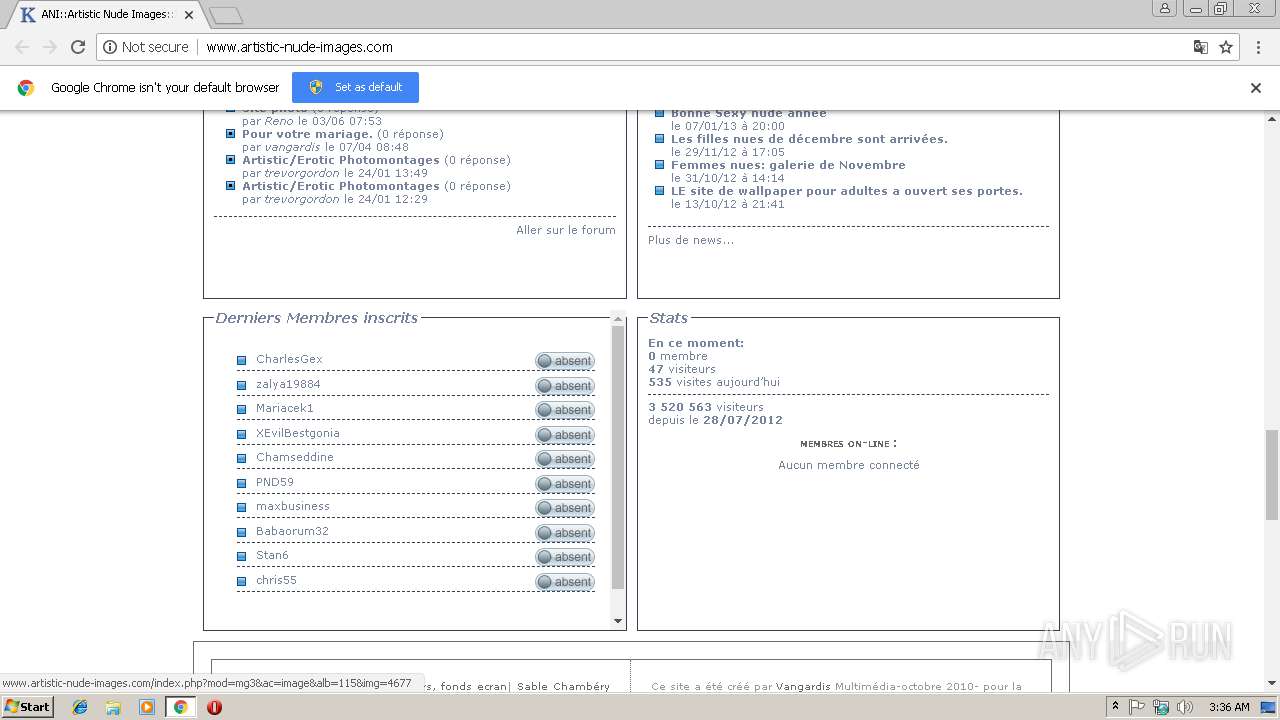Screen dimensions: 1280x720
Task: Click the absent status badge for zalya19884
Action: (565, 386)
